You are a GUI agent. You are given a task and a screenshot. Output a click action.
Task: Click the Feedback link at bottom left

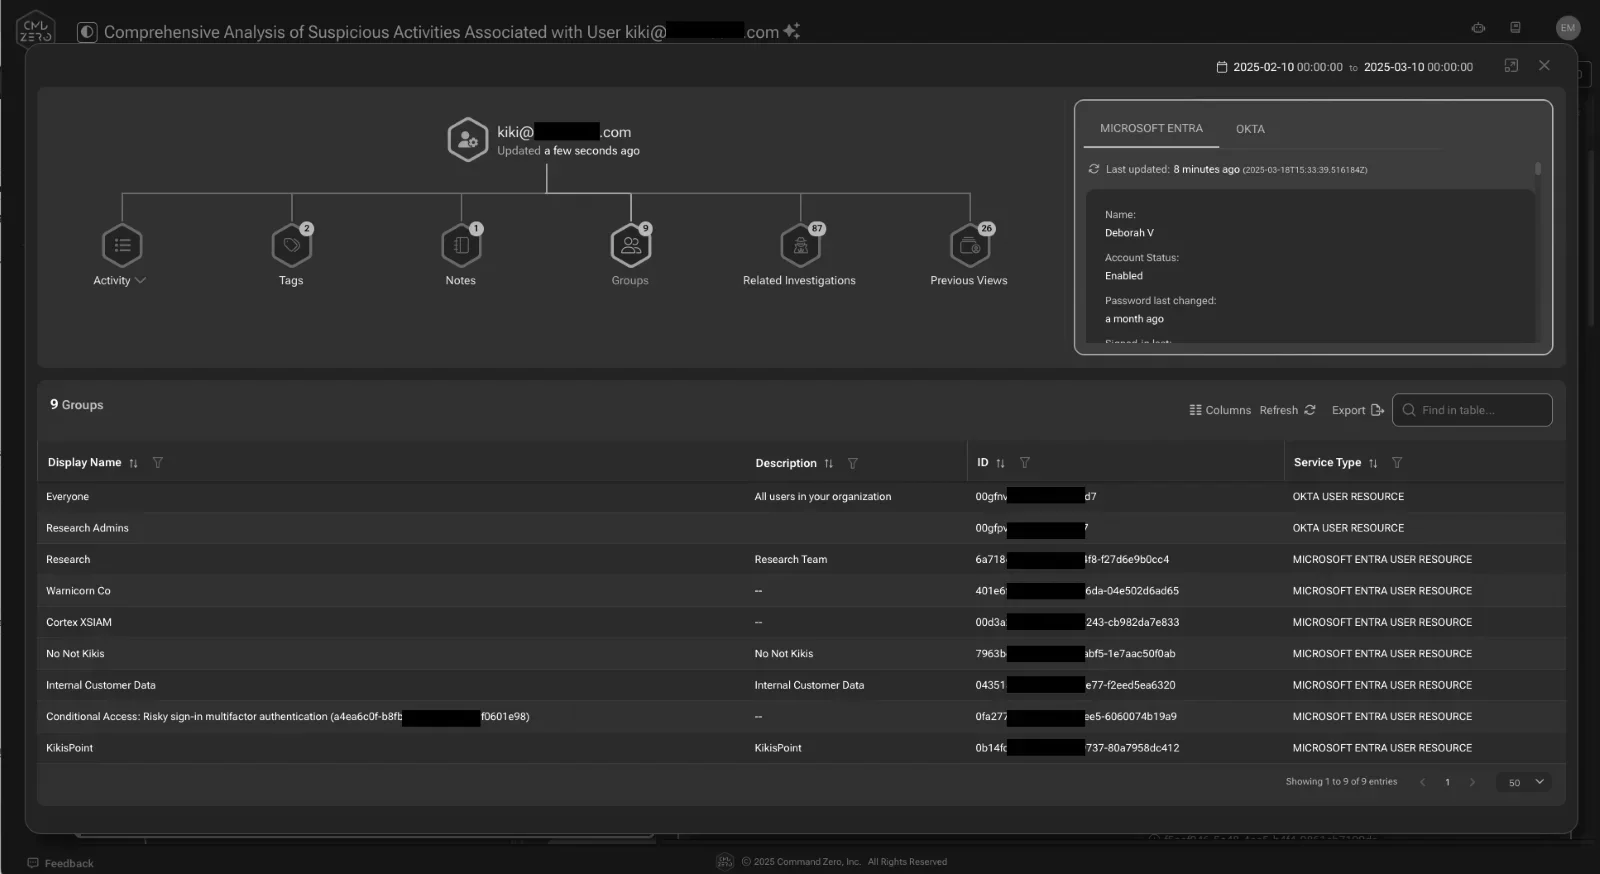[x=60, y=863]
